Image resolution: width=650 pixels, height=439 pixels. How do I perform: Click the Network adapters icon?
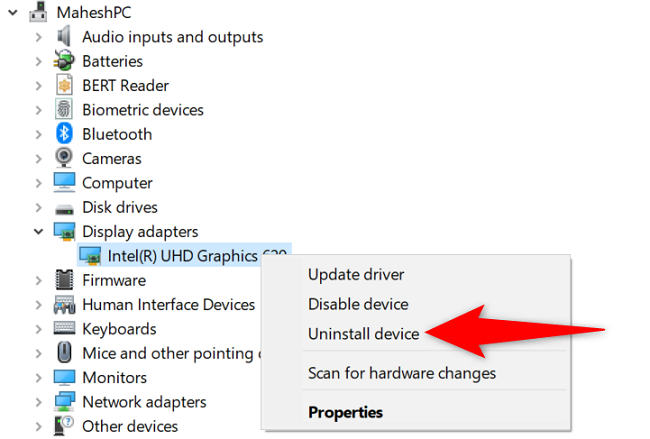tap(65, 402)
